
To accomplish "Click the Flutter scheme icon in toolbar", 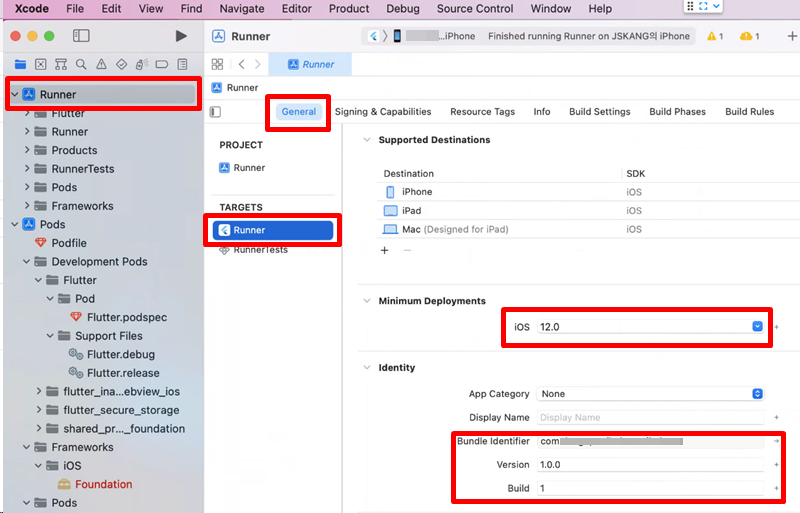I will pos(373,36).
